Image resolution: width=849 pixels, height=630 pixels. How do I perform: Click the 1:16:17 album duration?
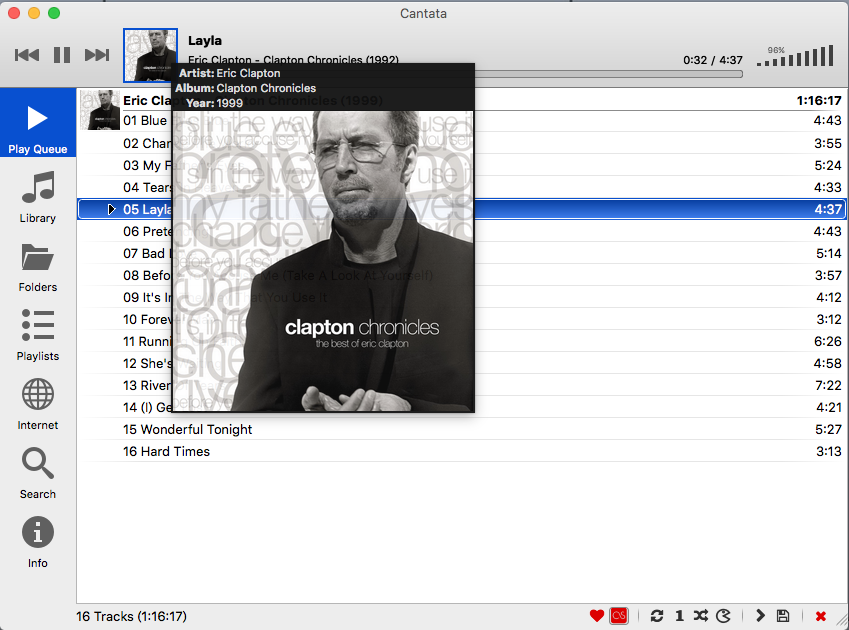[x=819, y=101]
